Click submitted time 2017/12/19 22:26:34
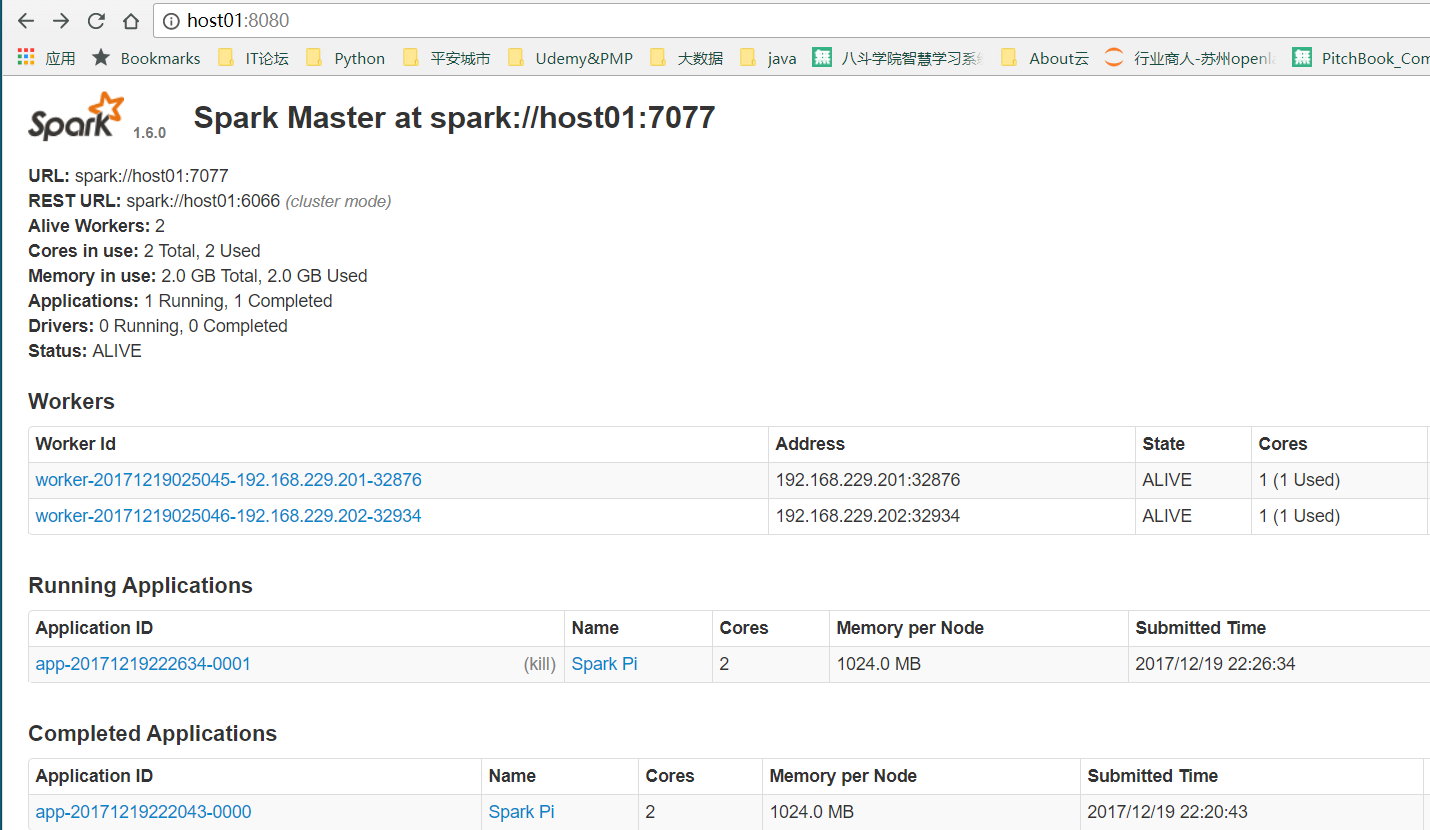 [x=1215, y=664]
